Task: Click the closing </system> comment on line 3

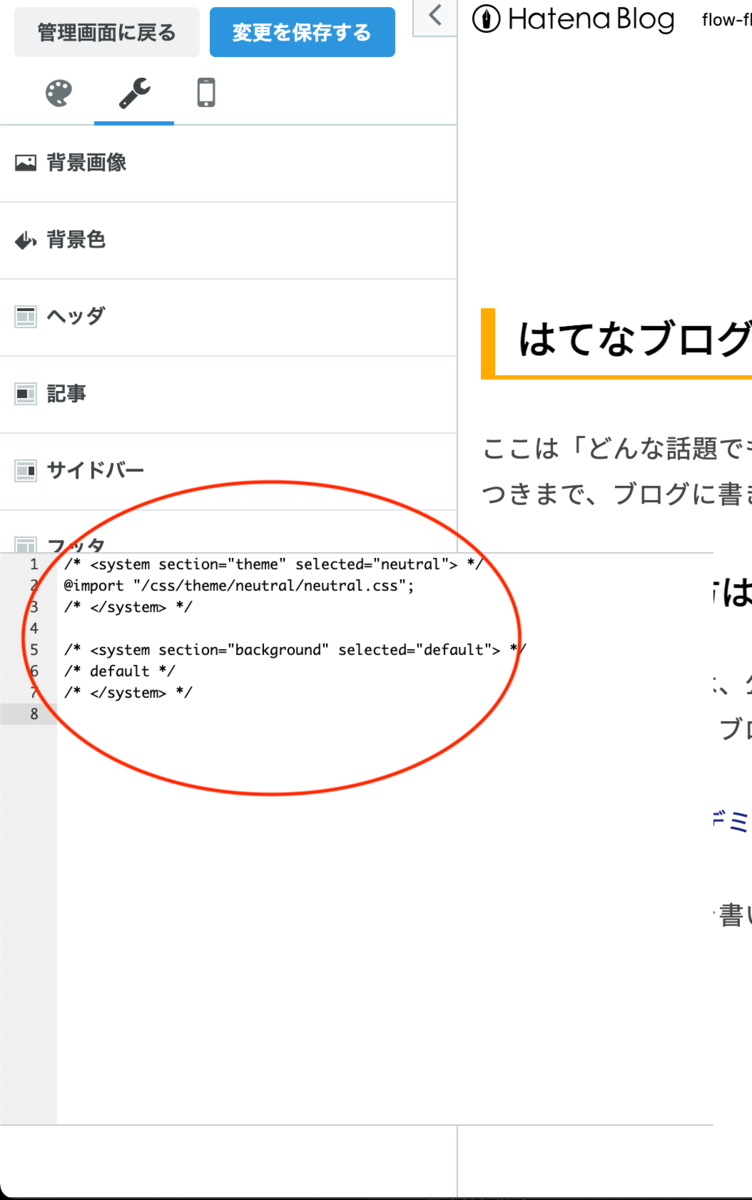Action: pos(128,607)
